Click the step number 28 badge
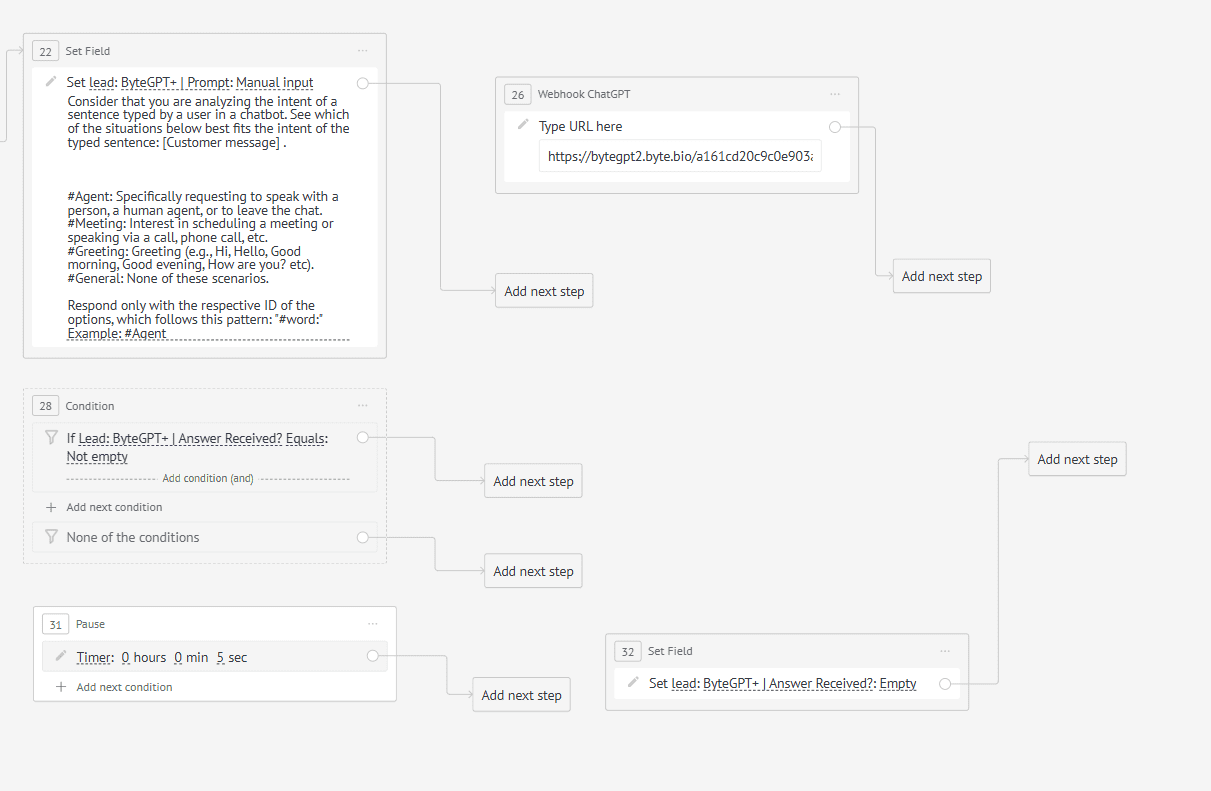This screenshot has width=1211, height=791. point(45,406)
